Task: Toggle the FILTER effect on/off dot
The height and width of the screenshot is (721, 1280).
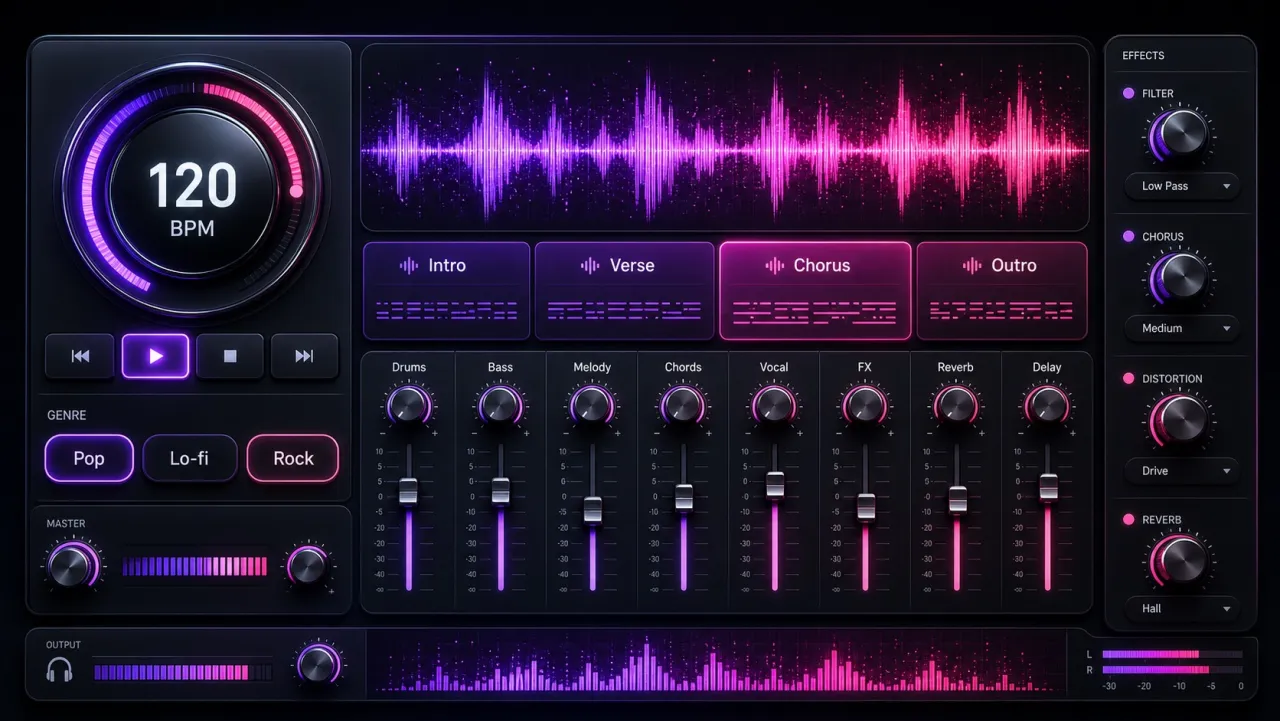Action: [x=1129, y=93]
